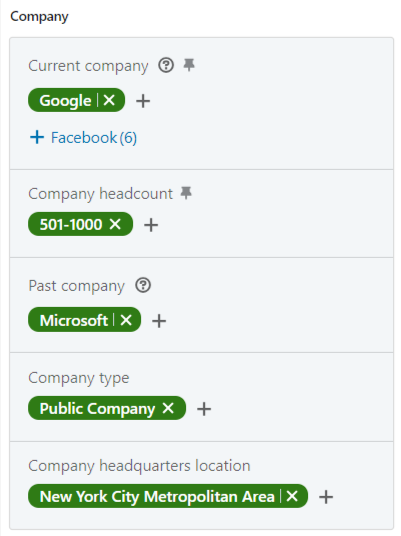The image size is (401, 536).
Task: Add another current company with plus icon
Action: [x=143, y=101]
